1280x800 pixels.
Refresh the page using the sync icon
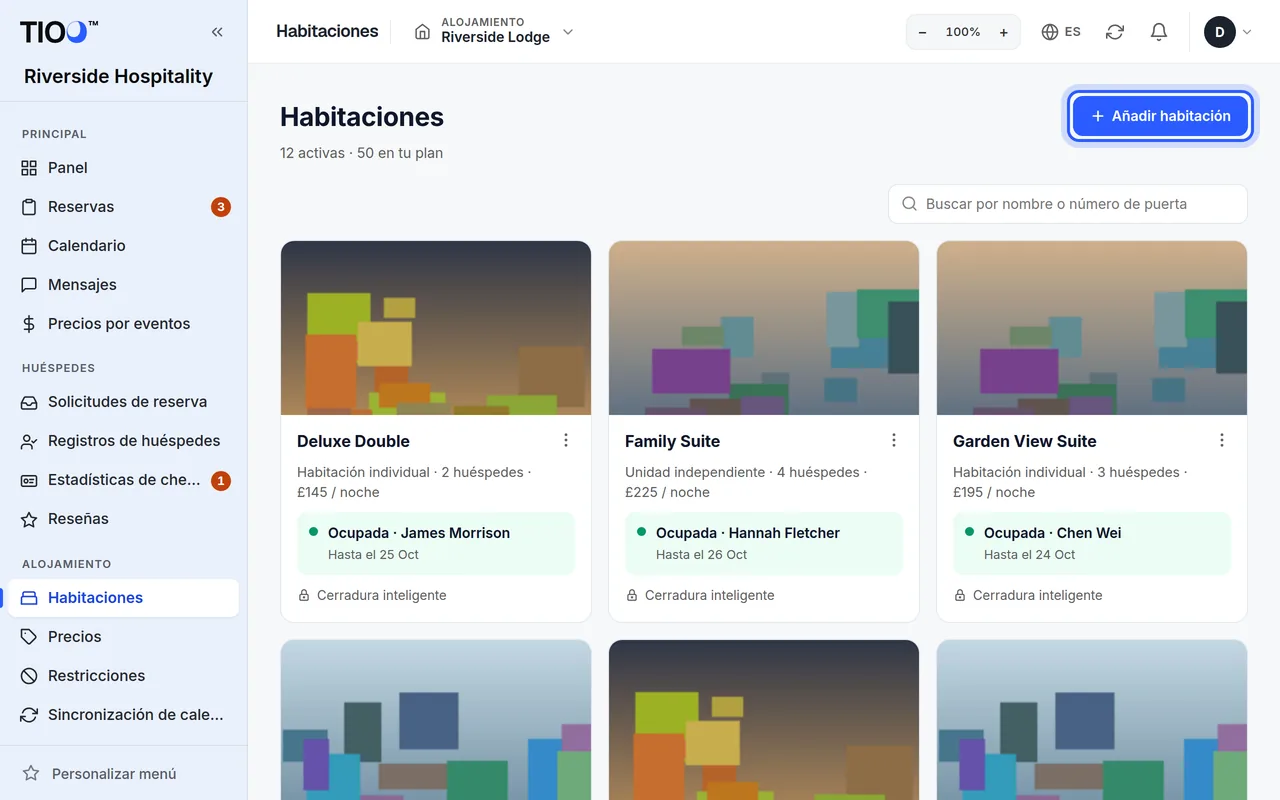pyautogui.click(x=1115, y=32)
